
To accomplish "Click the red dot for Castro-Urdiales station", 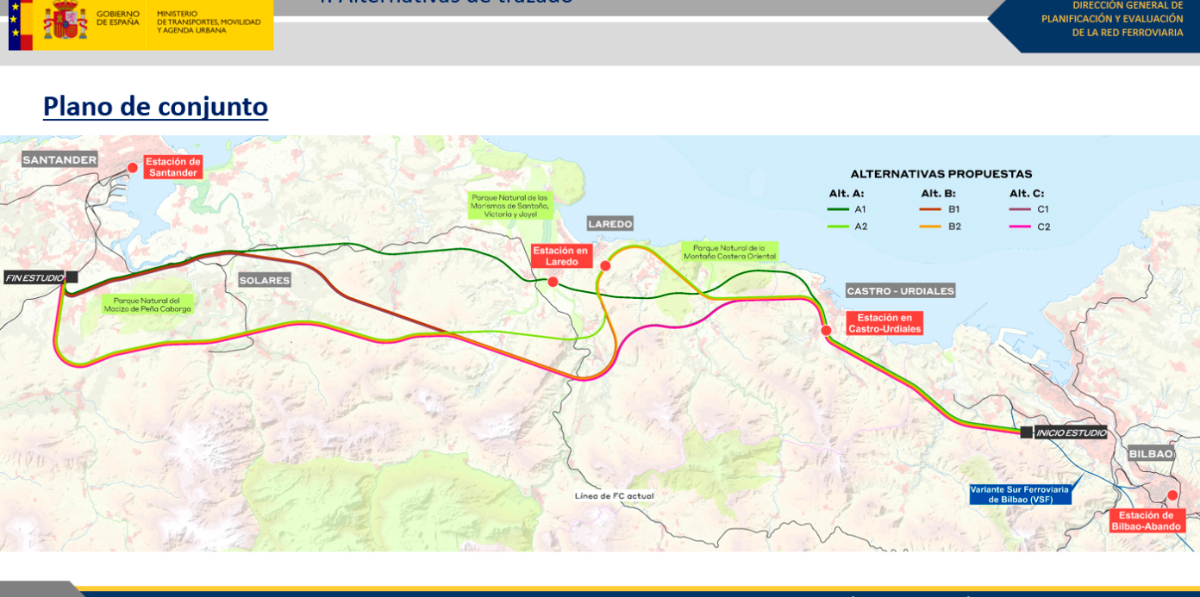I will [826, 331].
